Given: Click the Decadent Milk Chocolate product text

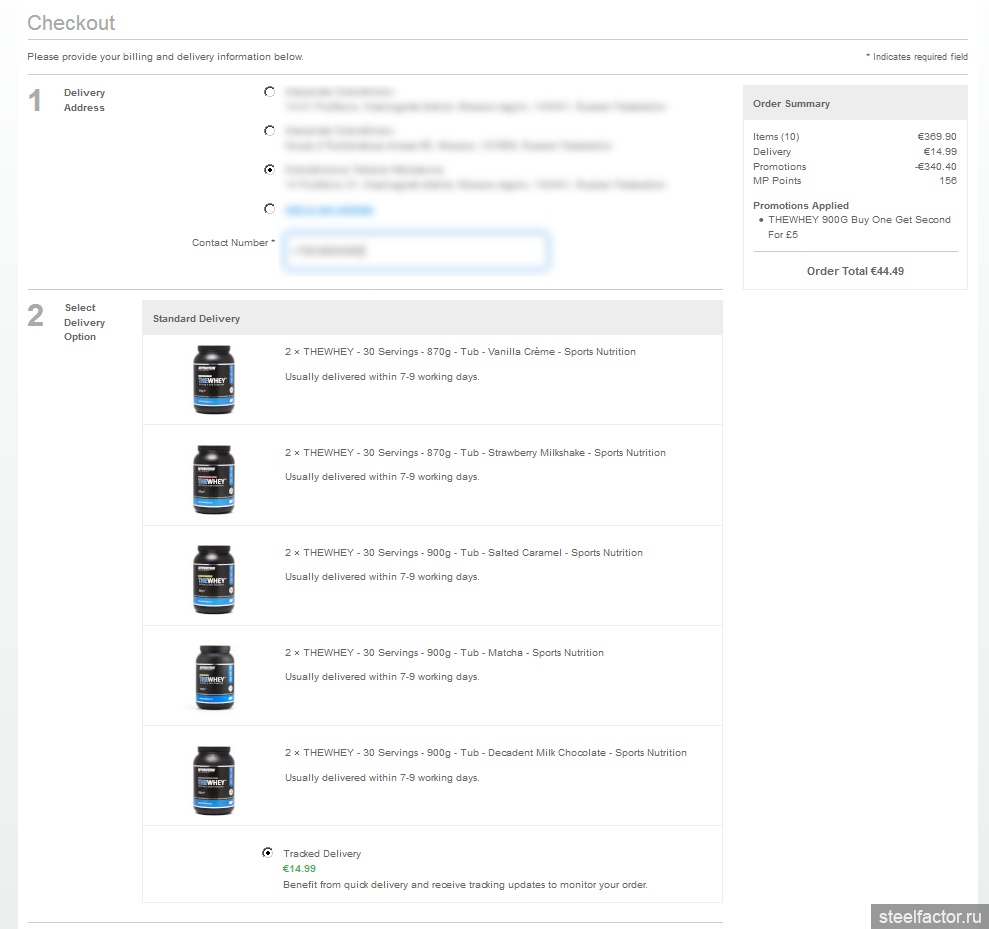Looking at the screenshot, I should click(485, 753).
